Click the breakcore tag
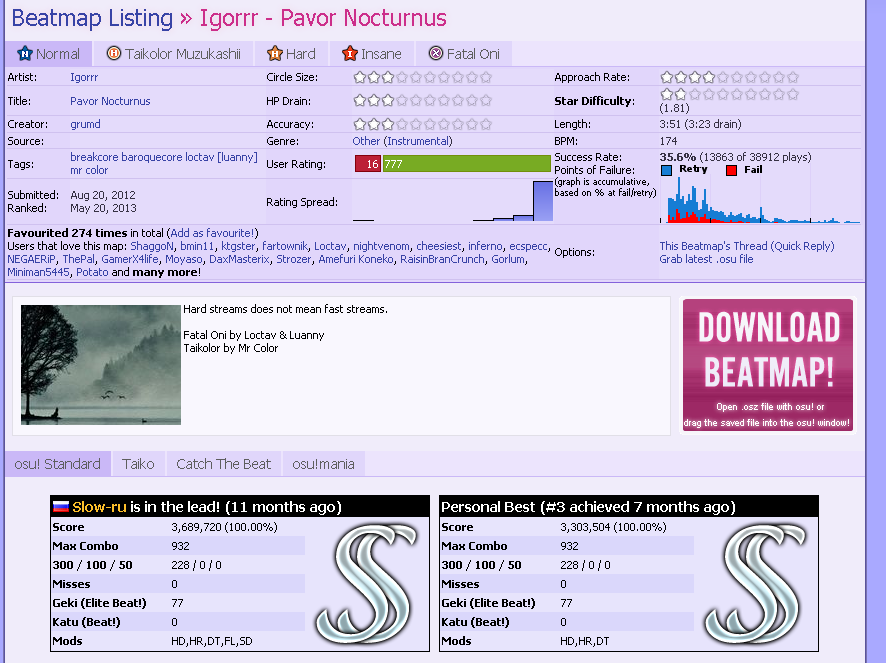 coord(94,157)
